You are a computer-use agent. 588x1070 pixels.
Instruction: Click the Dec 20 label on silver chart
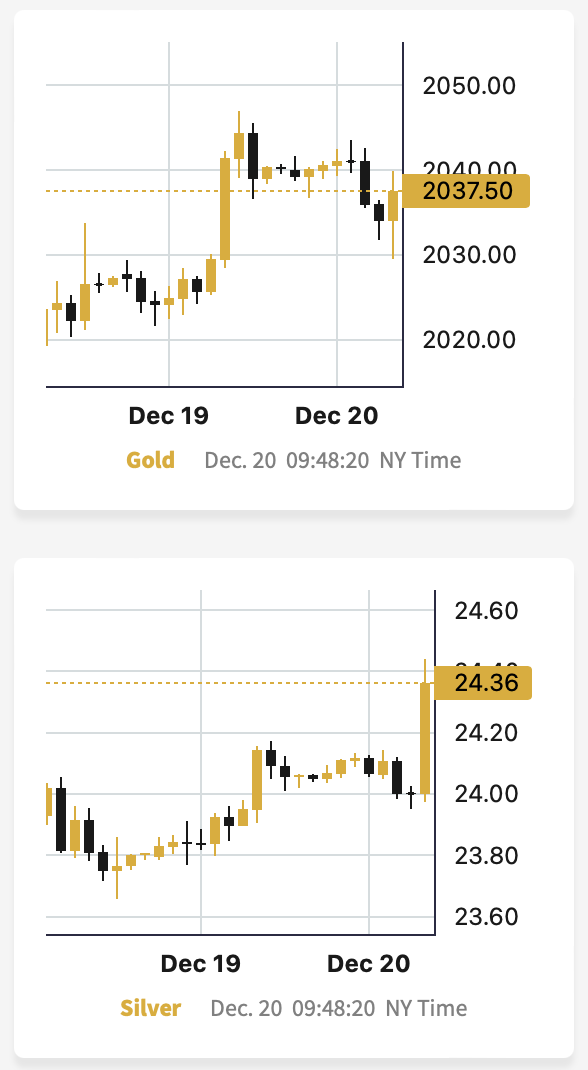[368, 964]
